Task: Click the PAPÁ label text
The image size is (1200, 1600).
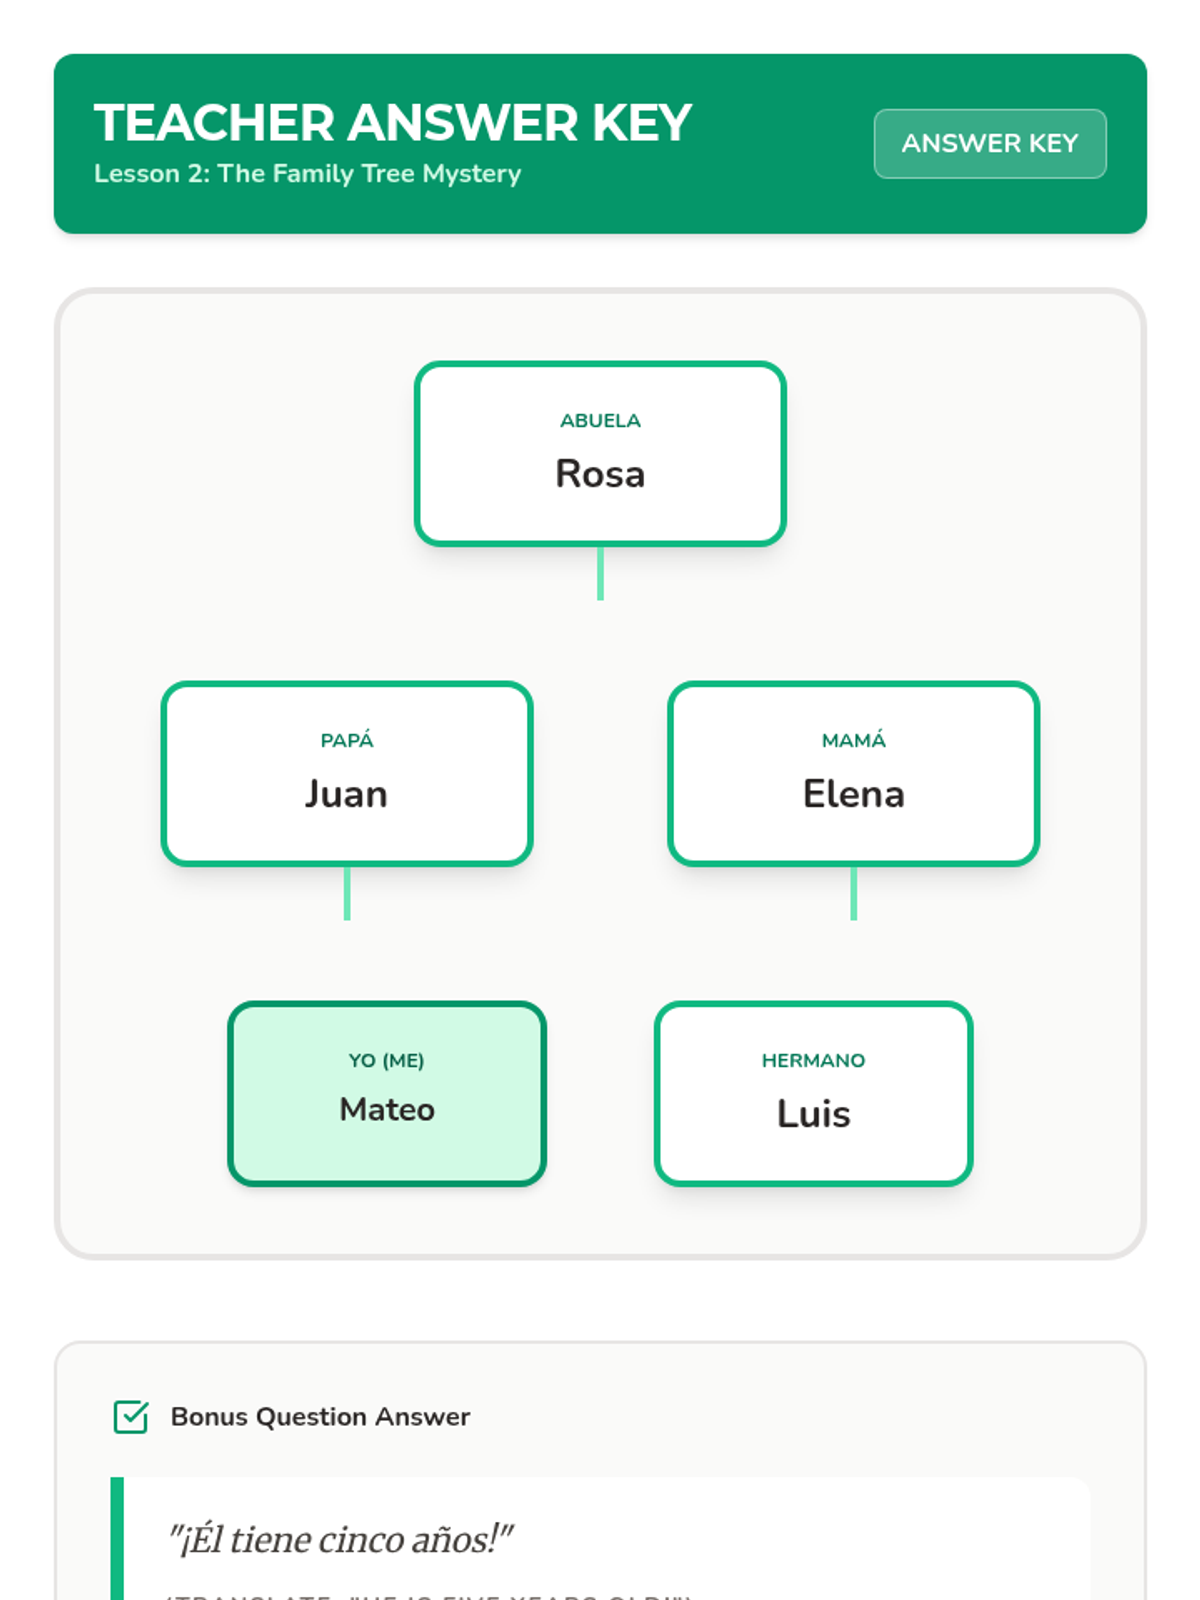Action: pos(347,740)
